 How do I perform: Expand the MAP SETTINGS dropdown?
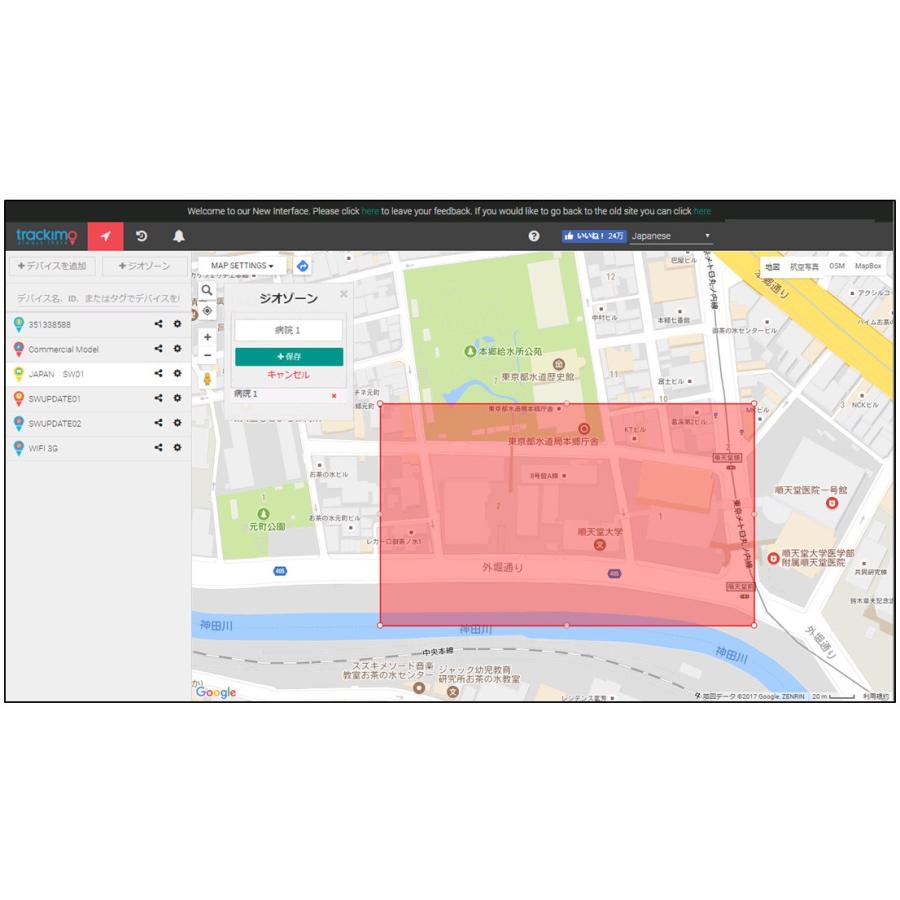(242, 266)
